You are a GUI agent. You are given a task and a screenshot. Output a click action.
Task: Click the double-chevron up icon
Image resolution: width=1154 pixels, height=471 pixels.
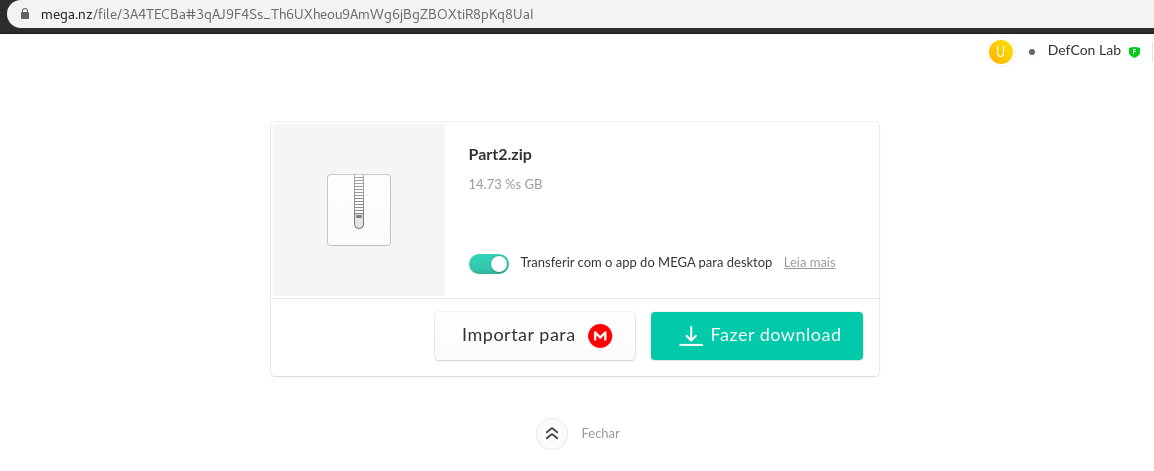pos(552,433)
